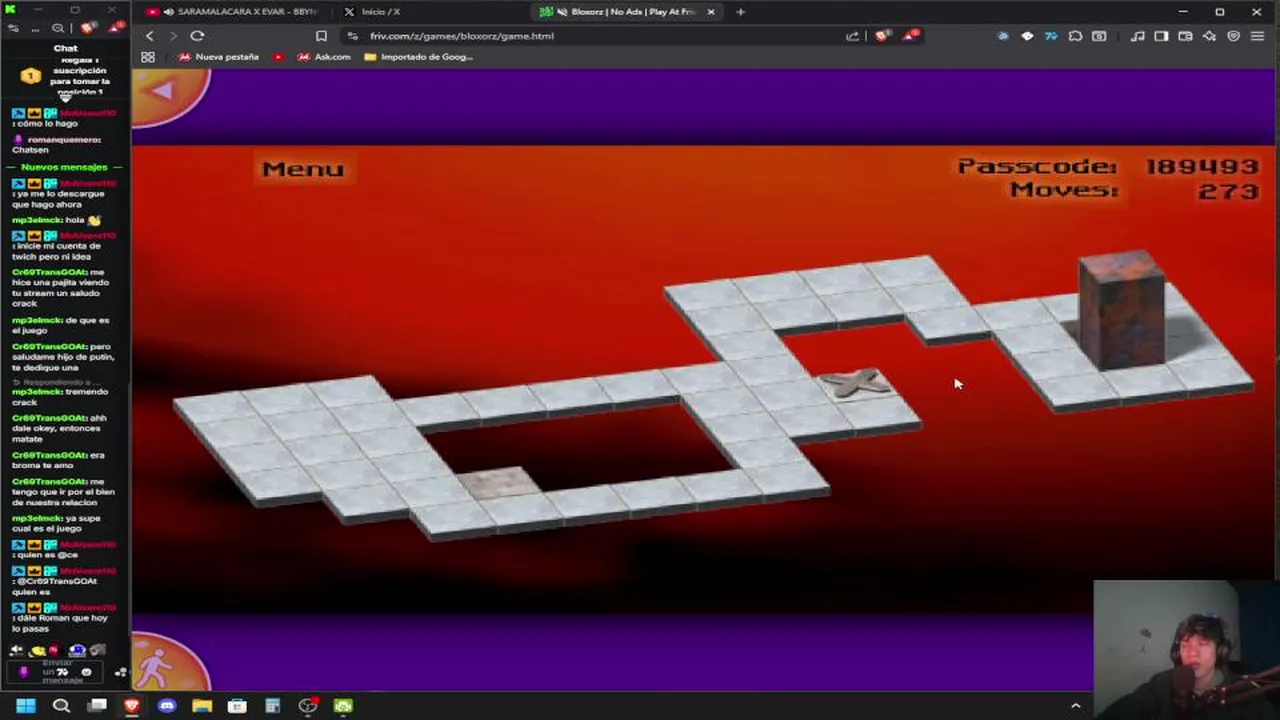Open the three-dots menu in Kick window
This screenshot has height=720, width=1280.
36,29
